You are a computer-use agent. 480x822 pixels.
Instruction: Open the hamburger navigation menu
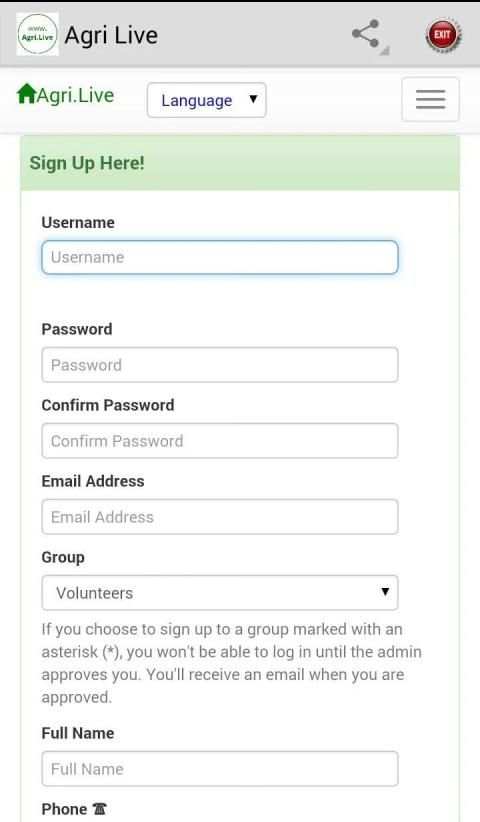430,100
